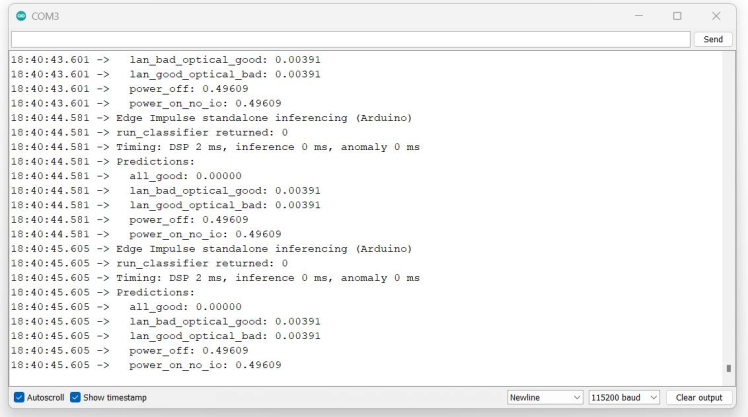748x417 pixels.
Task: Close the COM3 serial monitor
Action: [716, 16]
